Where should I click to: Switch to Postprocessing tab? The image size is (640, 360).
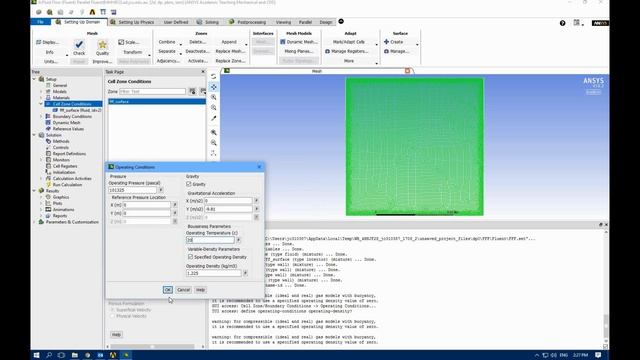[248, 22]
